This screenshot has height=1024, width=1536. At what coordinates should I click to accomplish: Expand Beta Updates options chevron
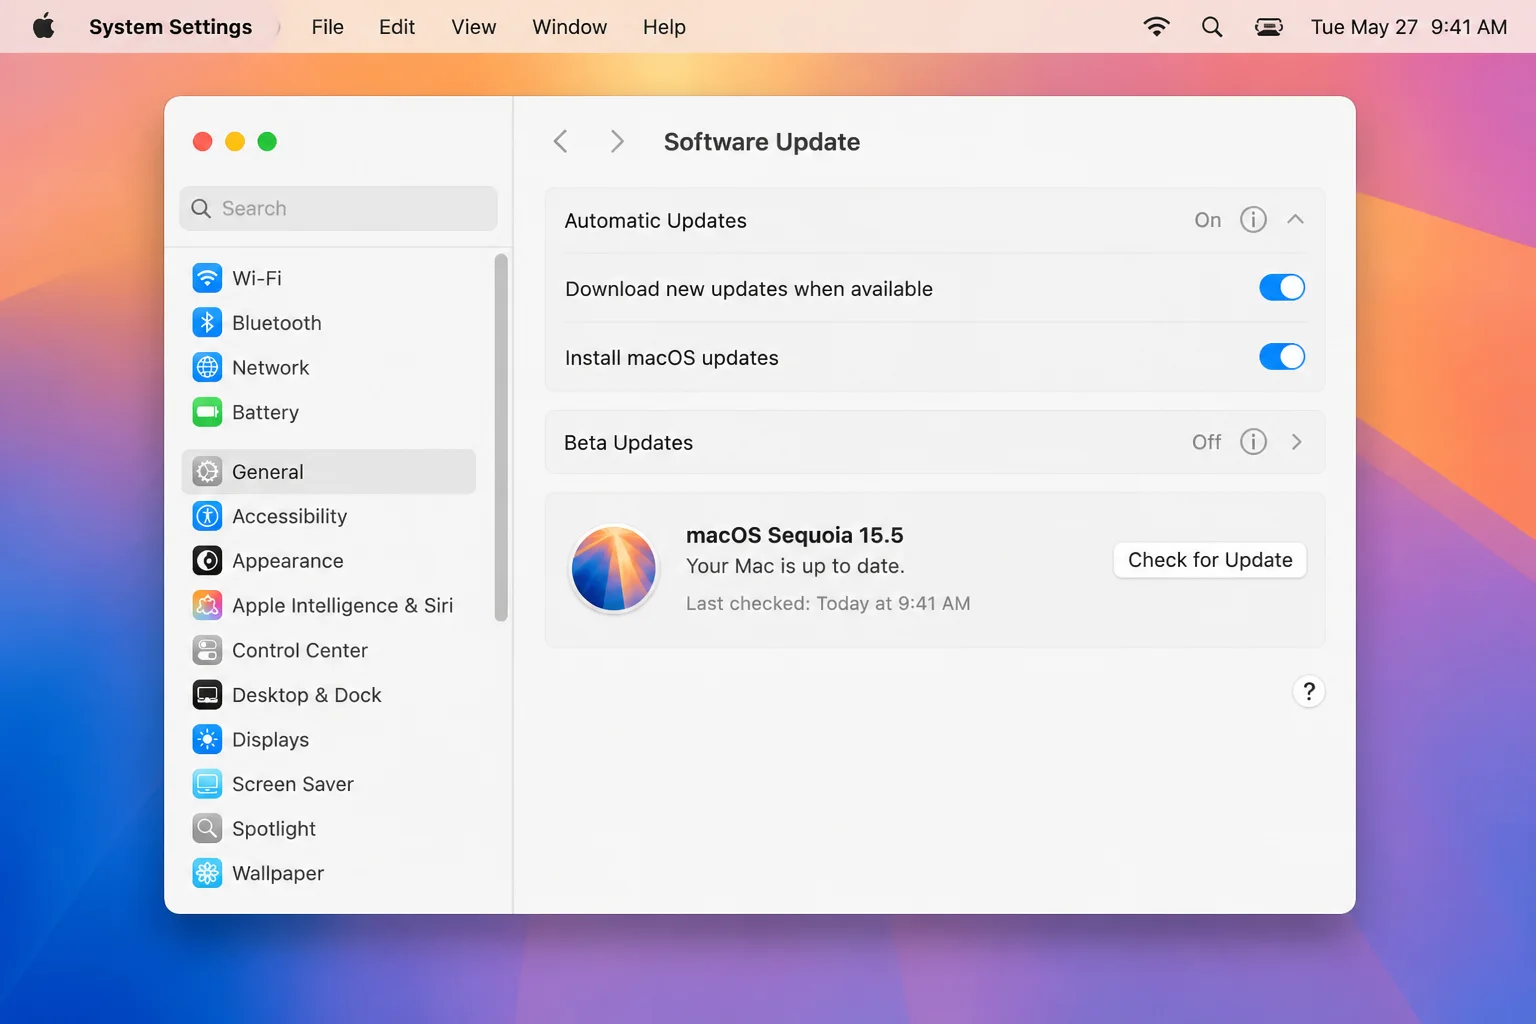tap(1297, 442)
